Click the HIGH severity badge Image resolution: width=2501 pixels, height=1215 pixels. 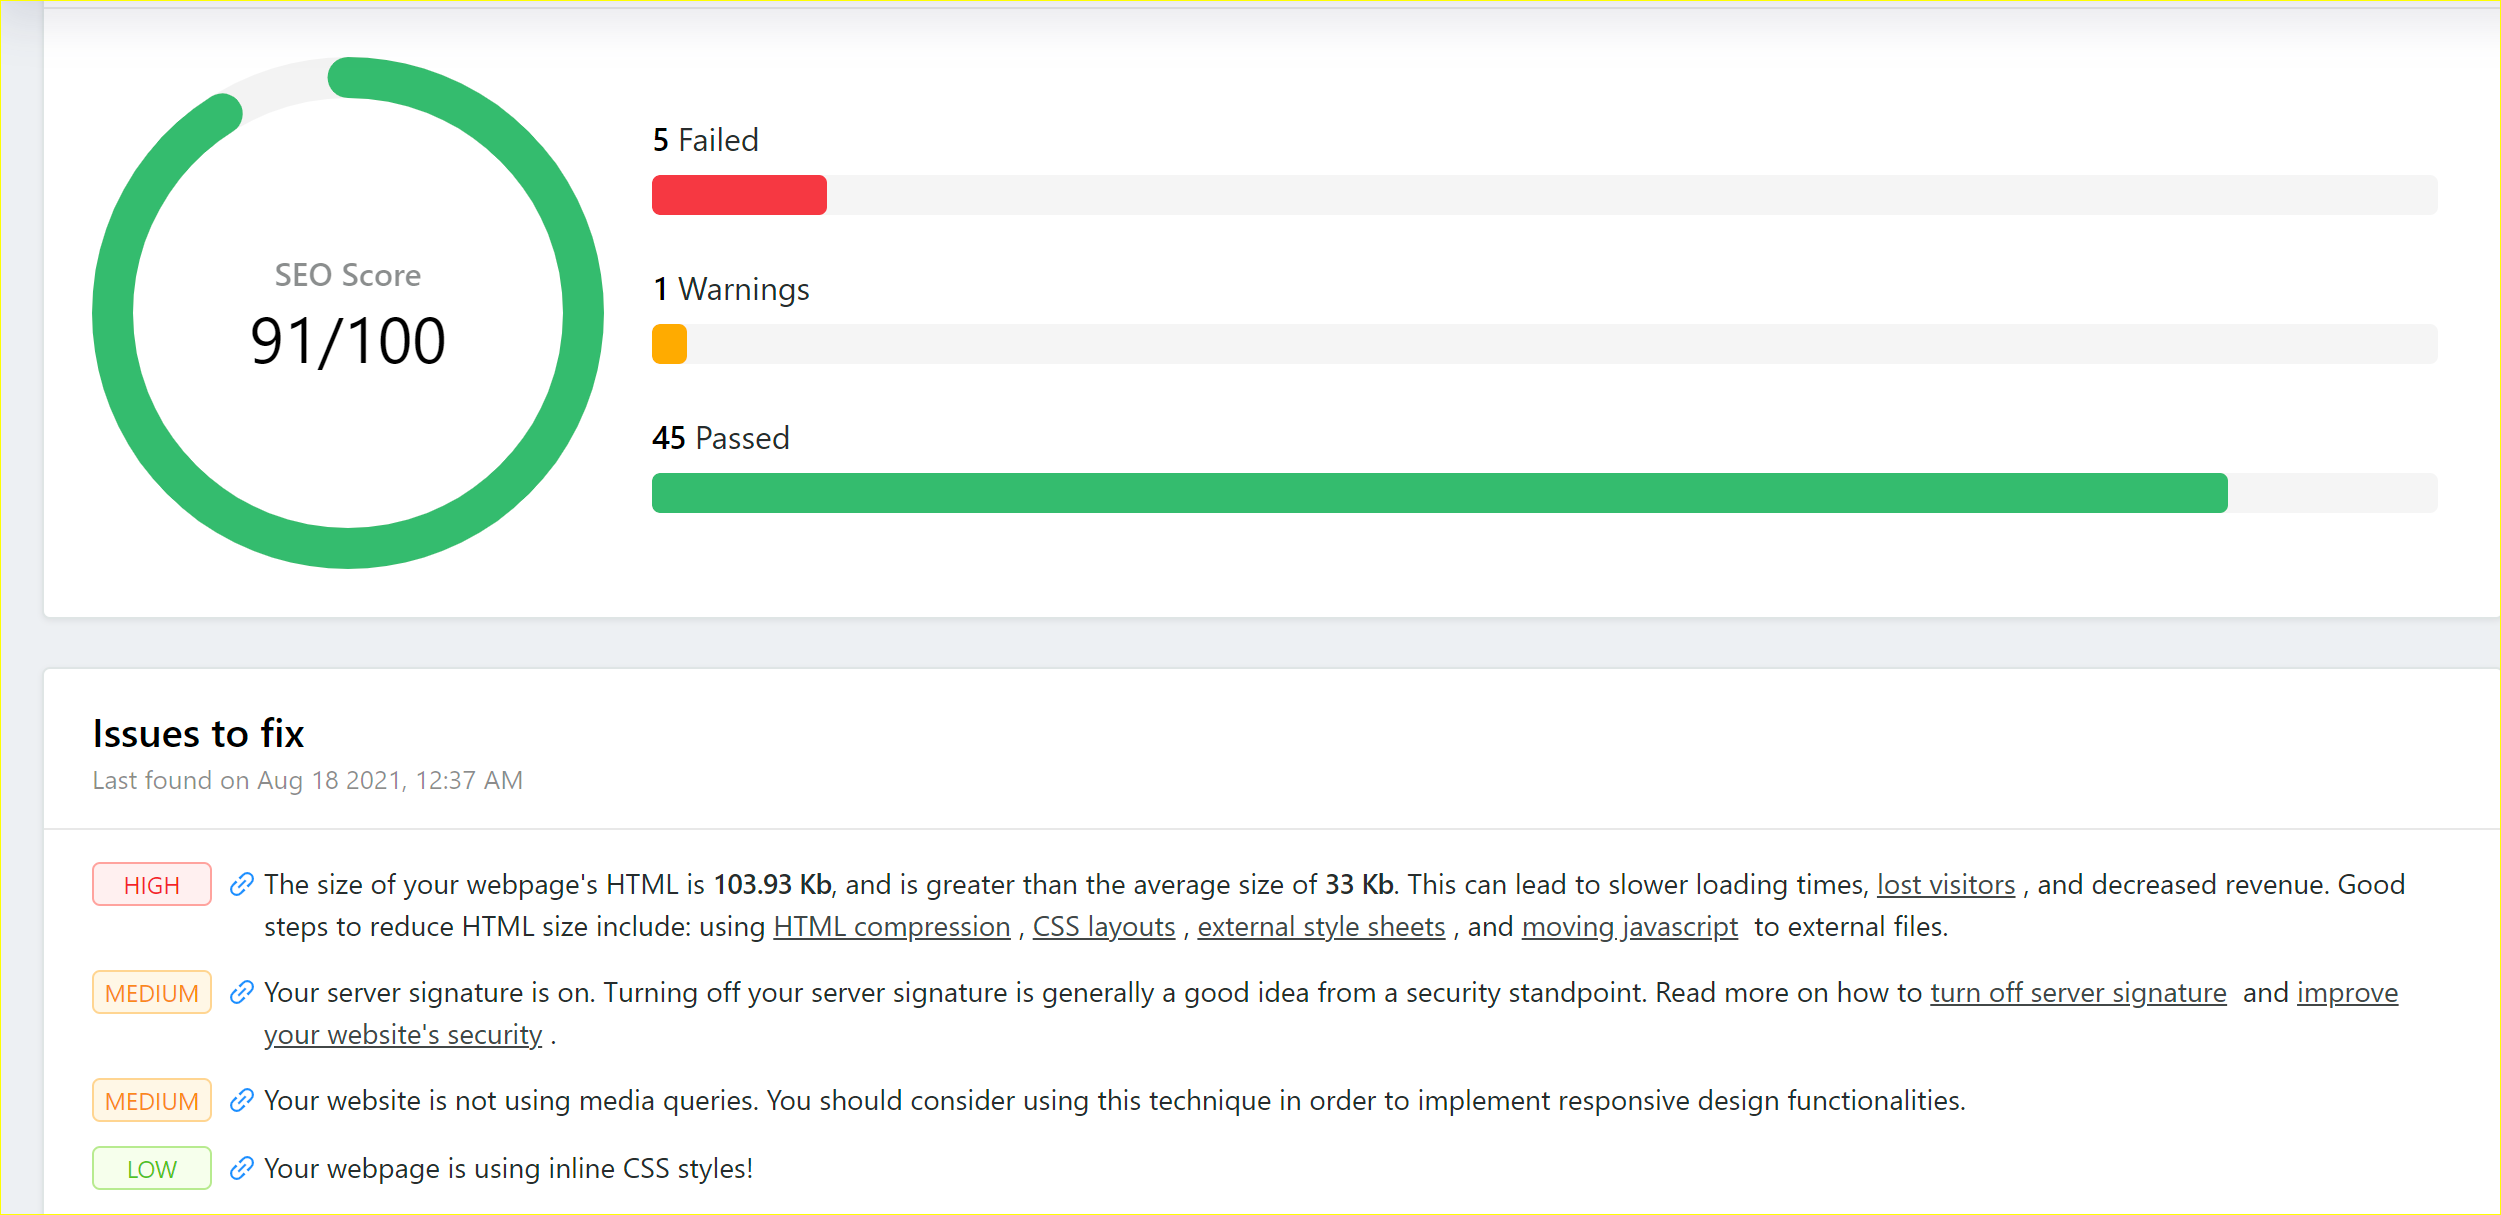(x=152, y=884)
